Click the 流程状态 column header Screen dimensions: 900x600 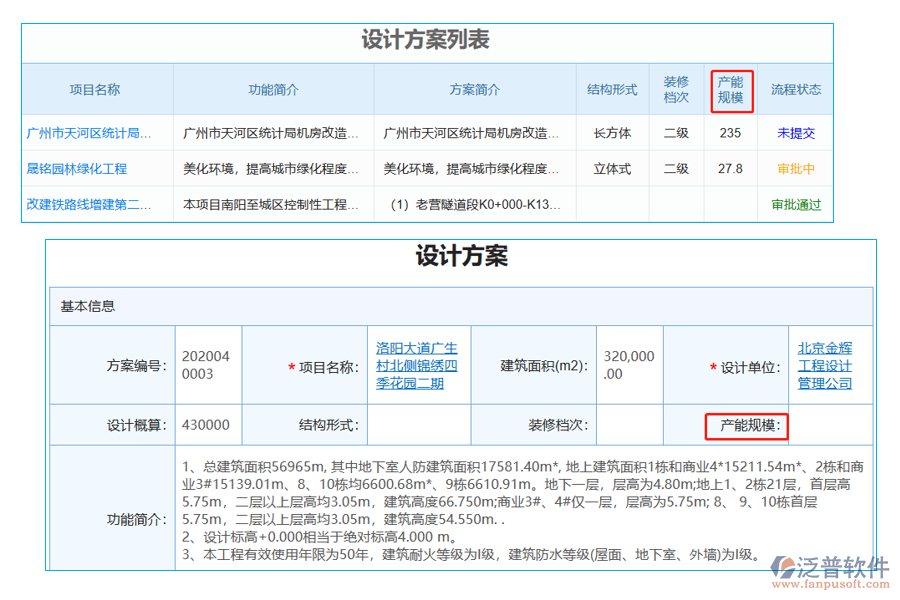click(x=794, y=89)
